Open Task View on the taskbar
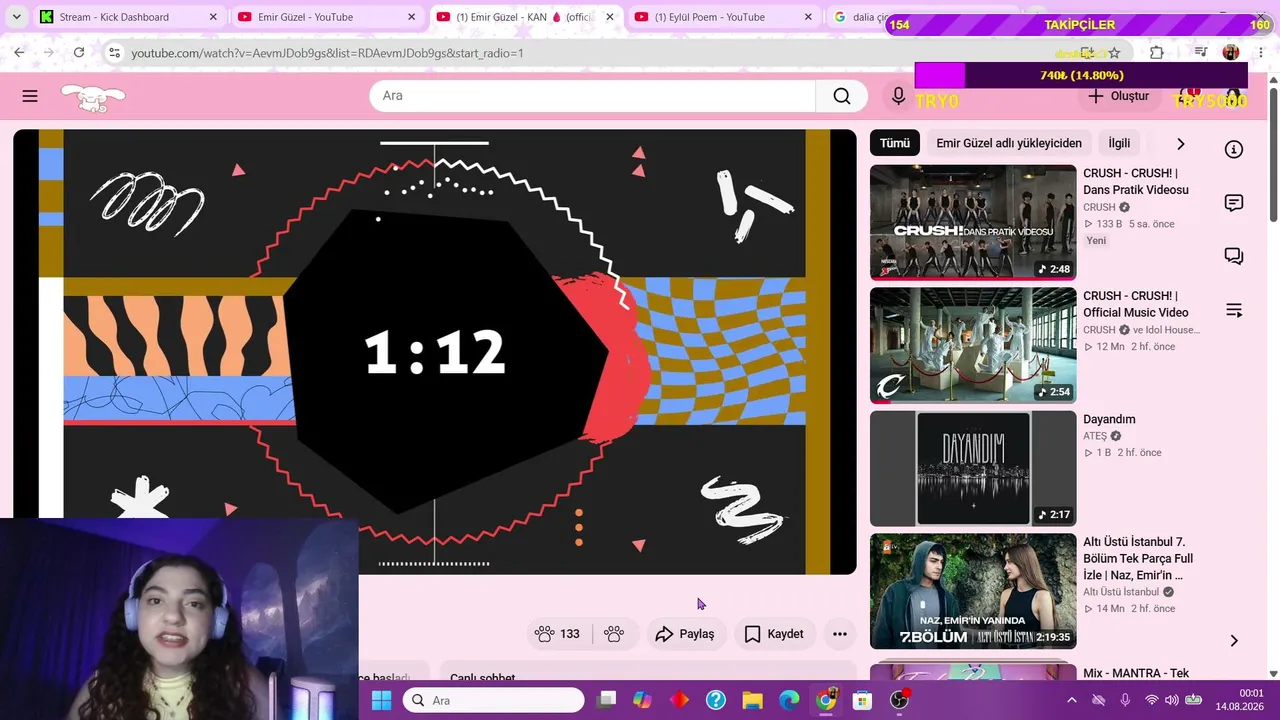The image size is (1280, 720). coord(606,700)
